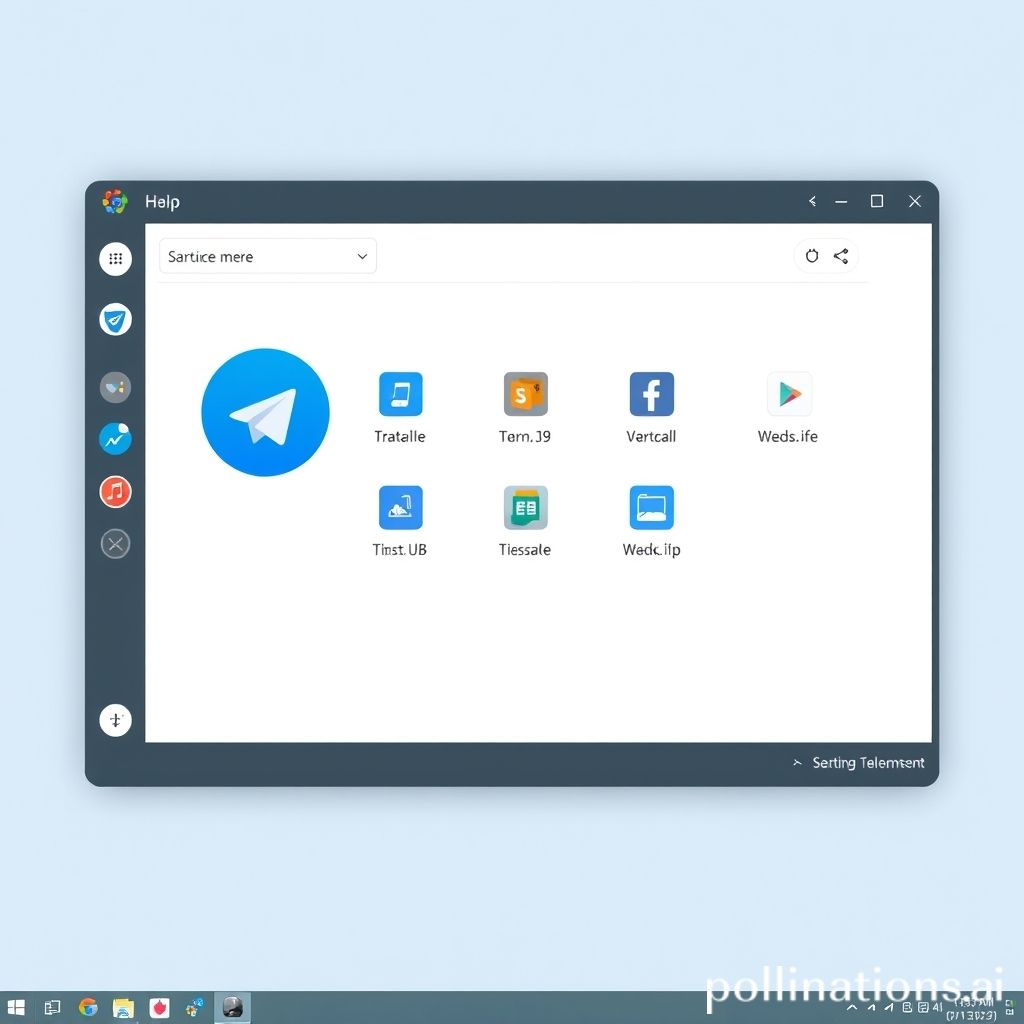1024x1024 pixels.
Task: Click the gray X circle sidebar icon
Action: click(x=116, y=543)
